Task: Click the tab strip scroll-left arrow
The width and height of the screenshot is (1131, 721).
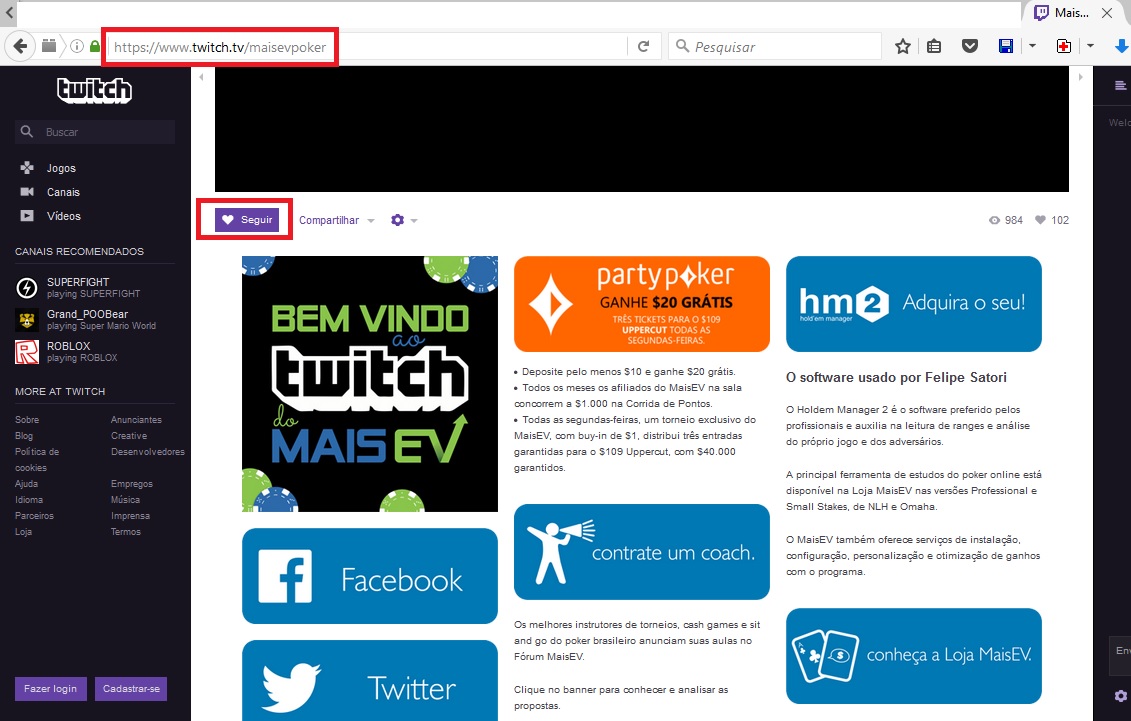Action: 9,13
